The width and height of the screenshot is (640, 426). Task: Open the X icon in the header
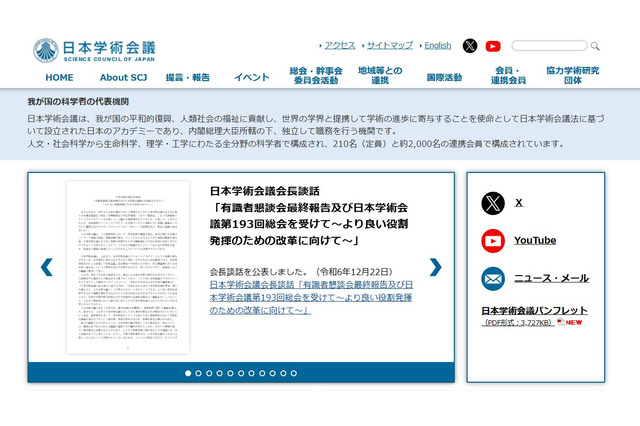point(470,46)
